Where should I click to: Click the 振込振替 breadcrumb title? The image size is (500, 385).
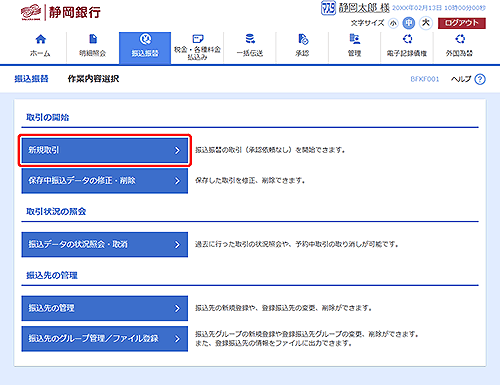31,79
